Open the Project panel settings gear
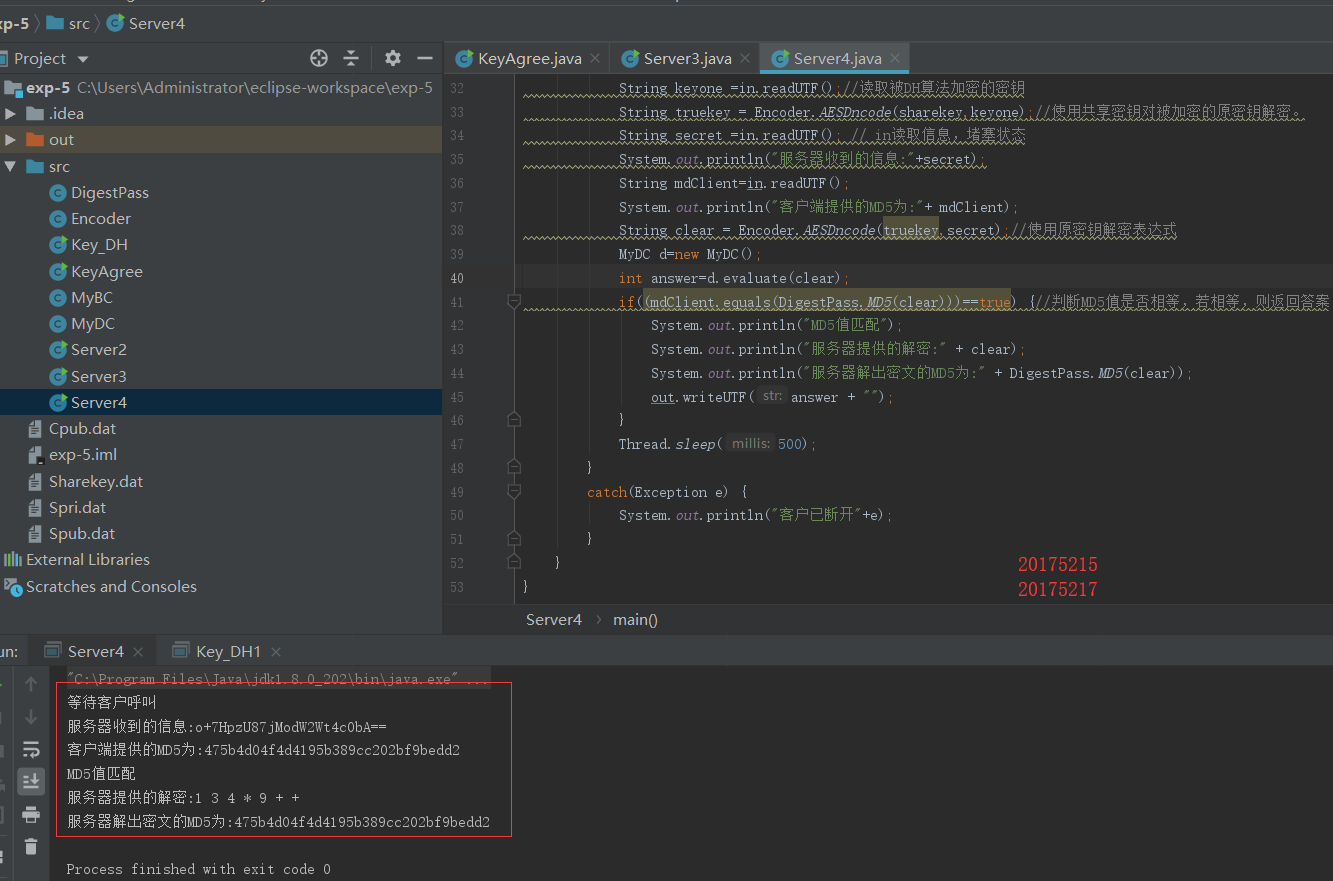 coord(393,58)
